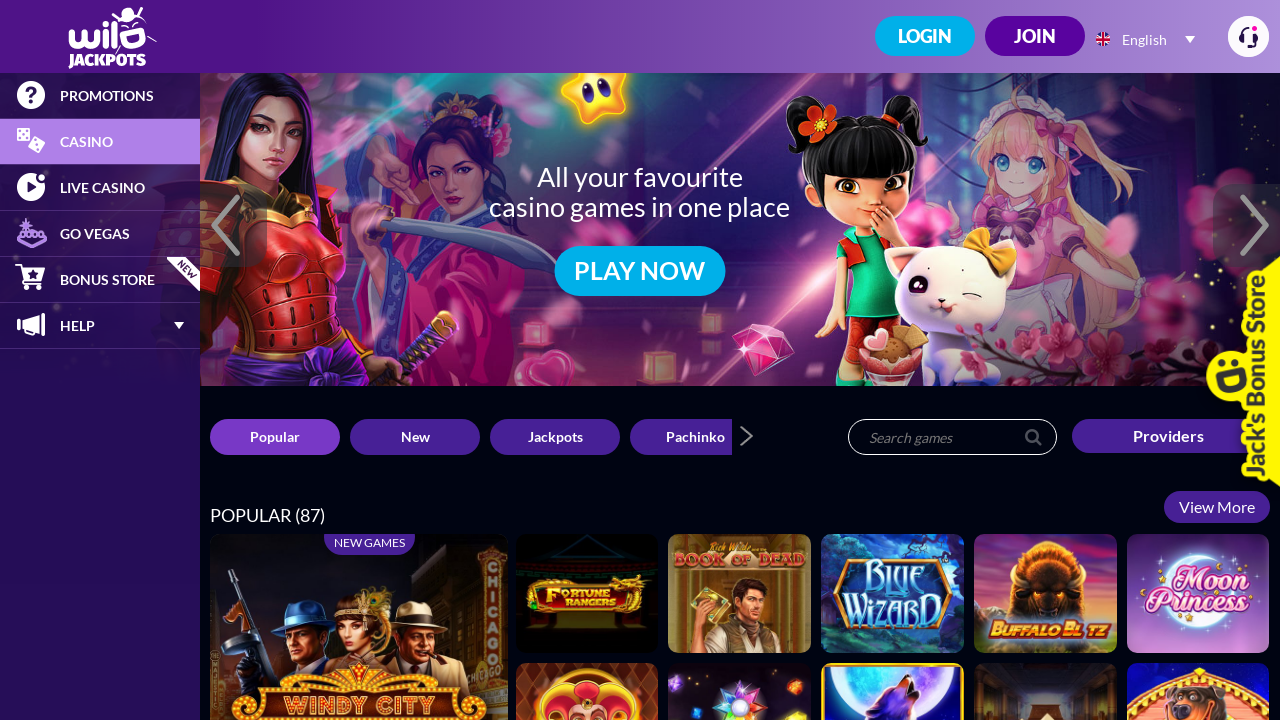Click the Search games field
The width and height of the screenshot is (1280, 720).
coord(952,437)
